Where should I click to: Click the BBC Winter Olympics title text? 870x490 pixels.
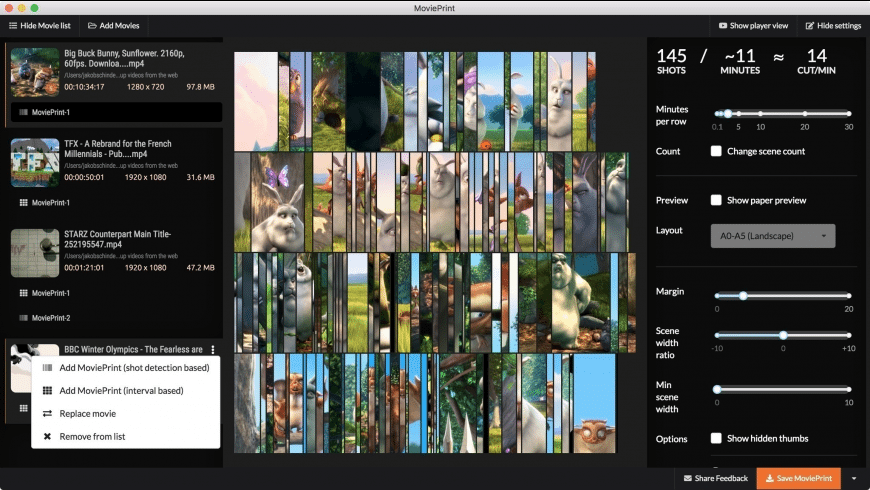pyautogui.click(x=133, y=350)
